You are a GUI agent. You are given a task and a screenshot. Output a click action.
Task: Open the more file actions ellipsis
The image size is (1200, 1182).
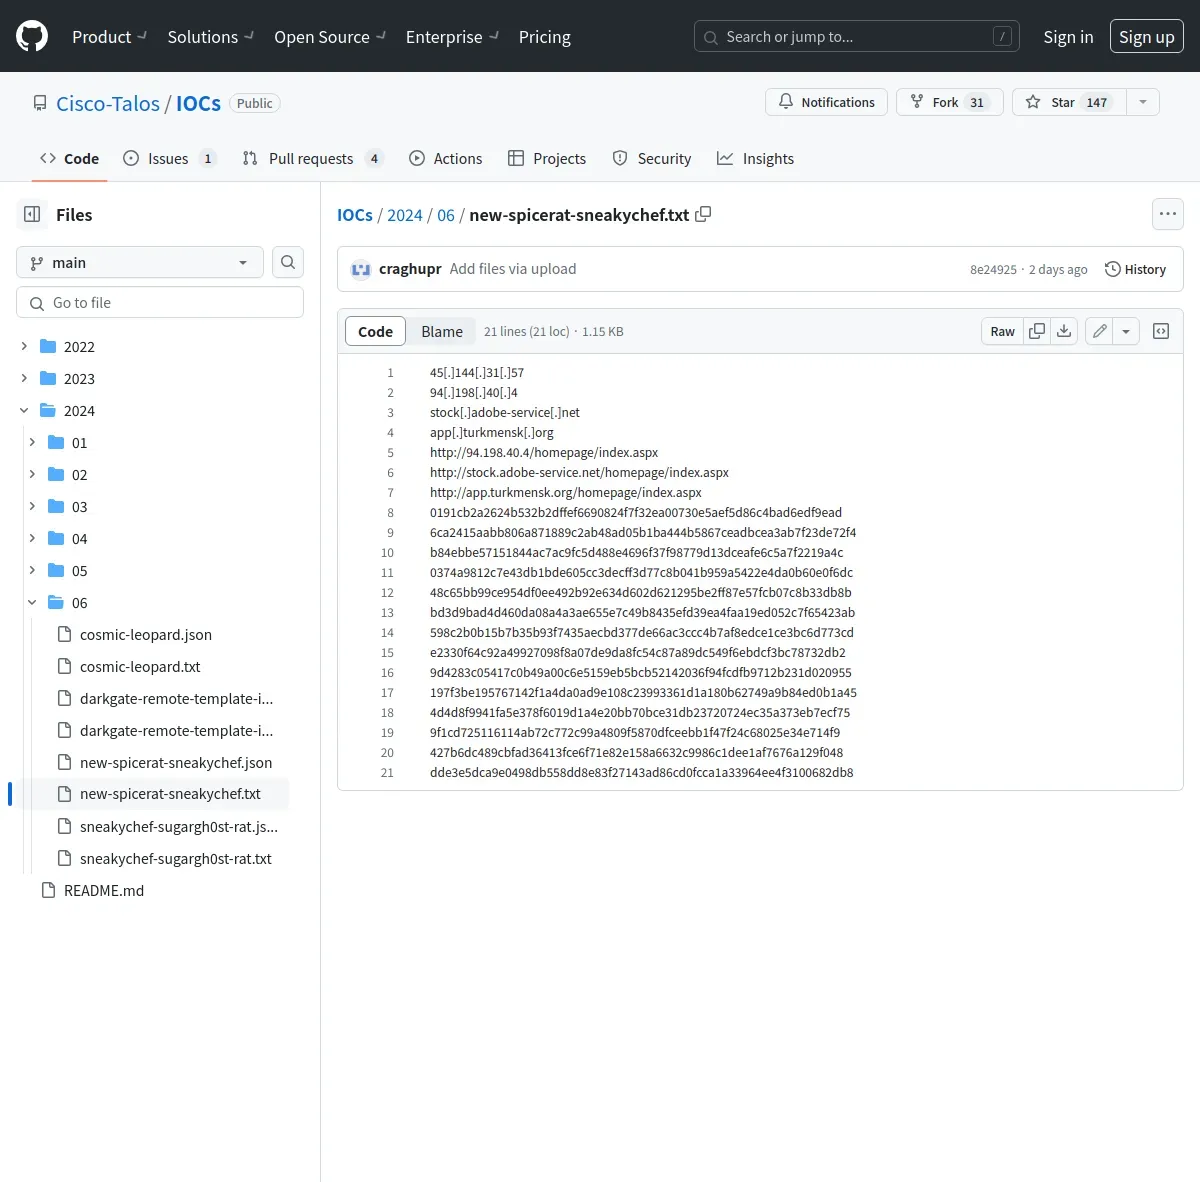1168,214
